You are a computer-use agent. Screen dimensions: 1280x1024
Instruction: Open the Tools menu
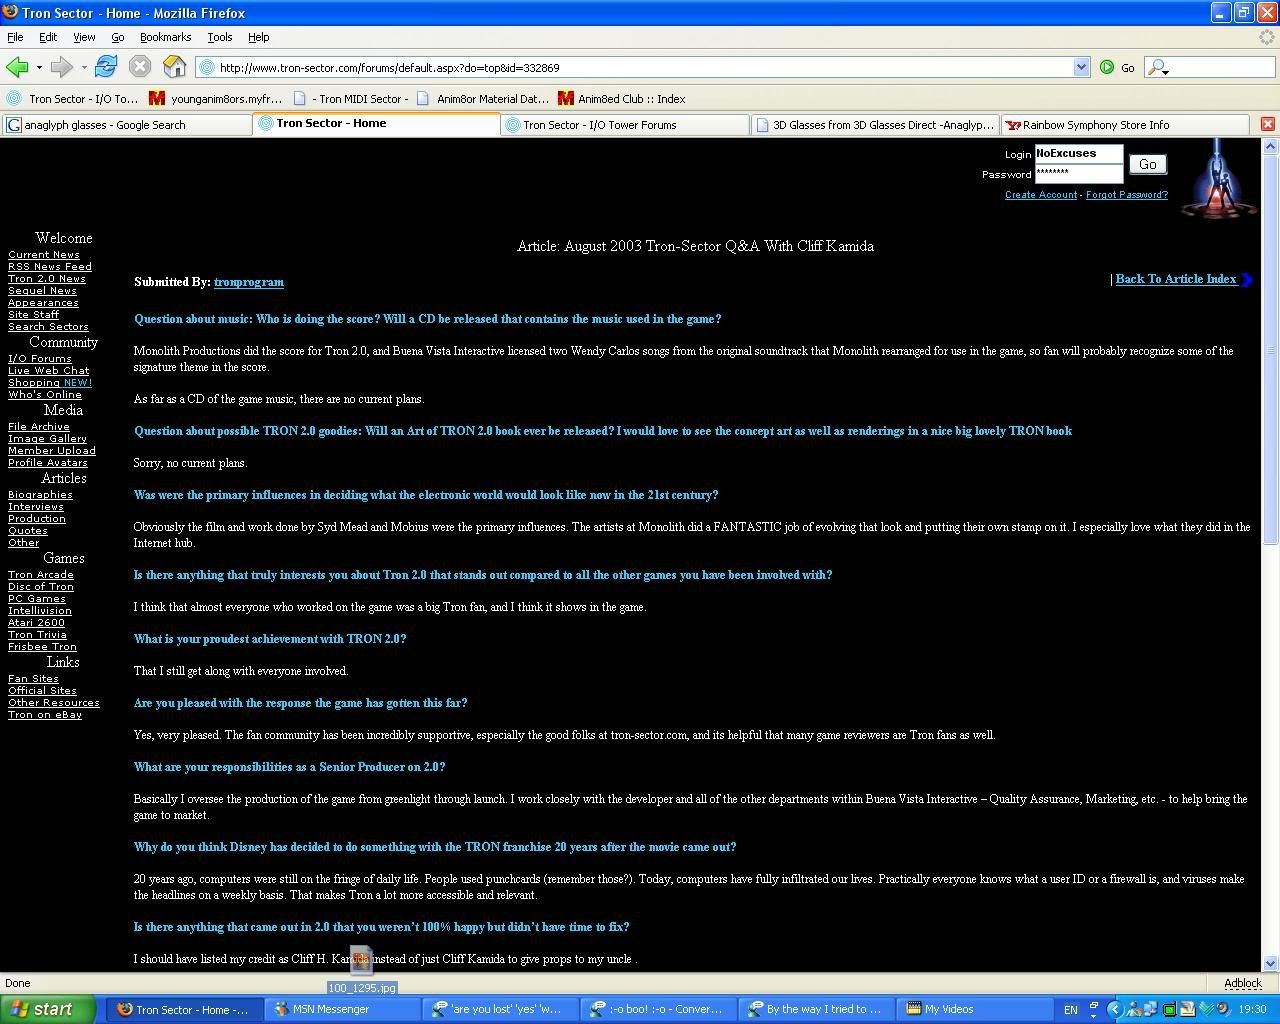(219, 37)
